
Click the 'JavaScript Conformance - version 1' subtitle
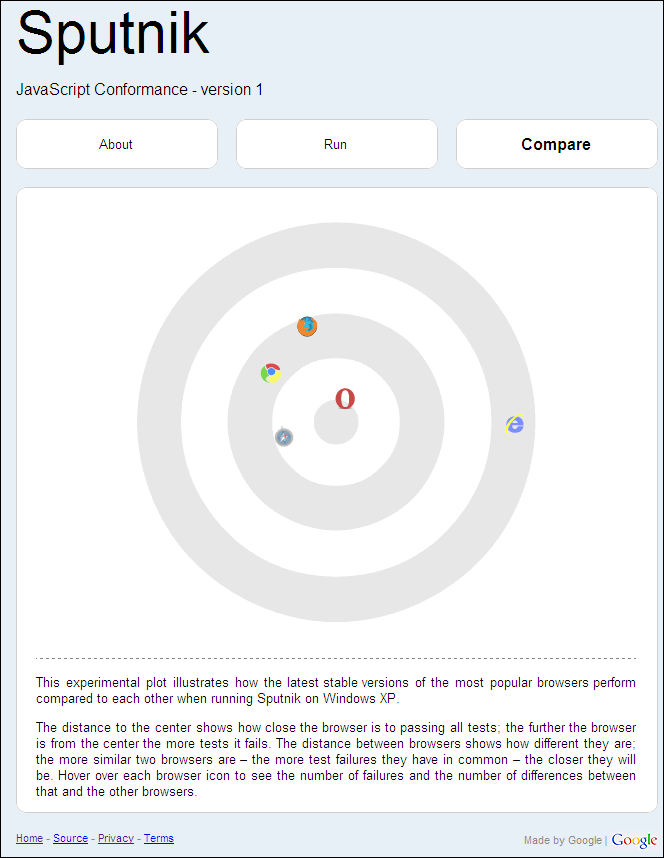pyautogui.click(x=140, y=89)
